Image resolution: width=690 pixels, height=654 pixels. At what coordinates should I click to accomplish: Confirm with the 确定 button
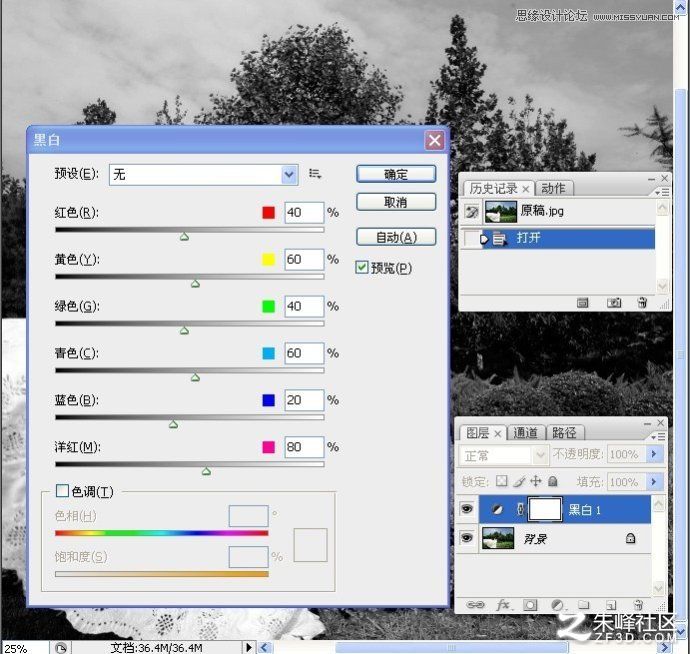click(396, 174)
